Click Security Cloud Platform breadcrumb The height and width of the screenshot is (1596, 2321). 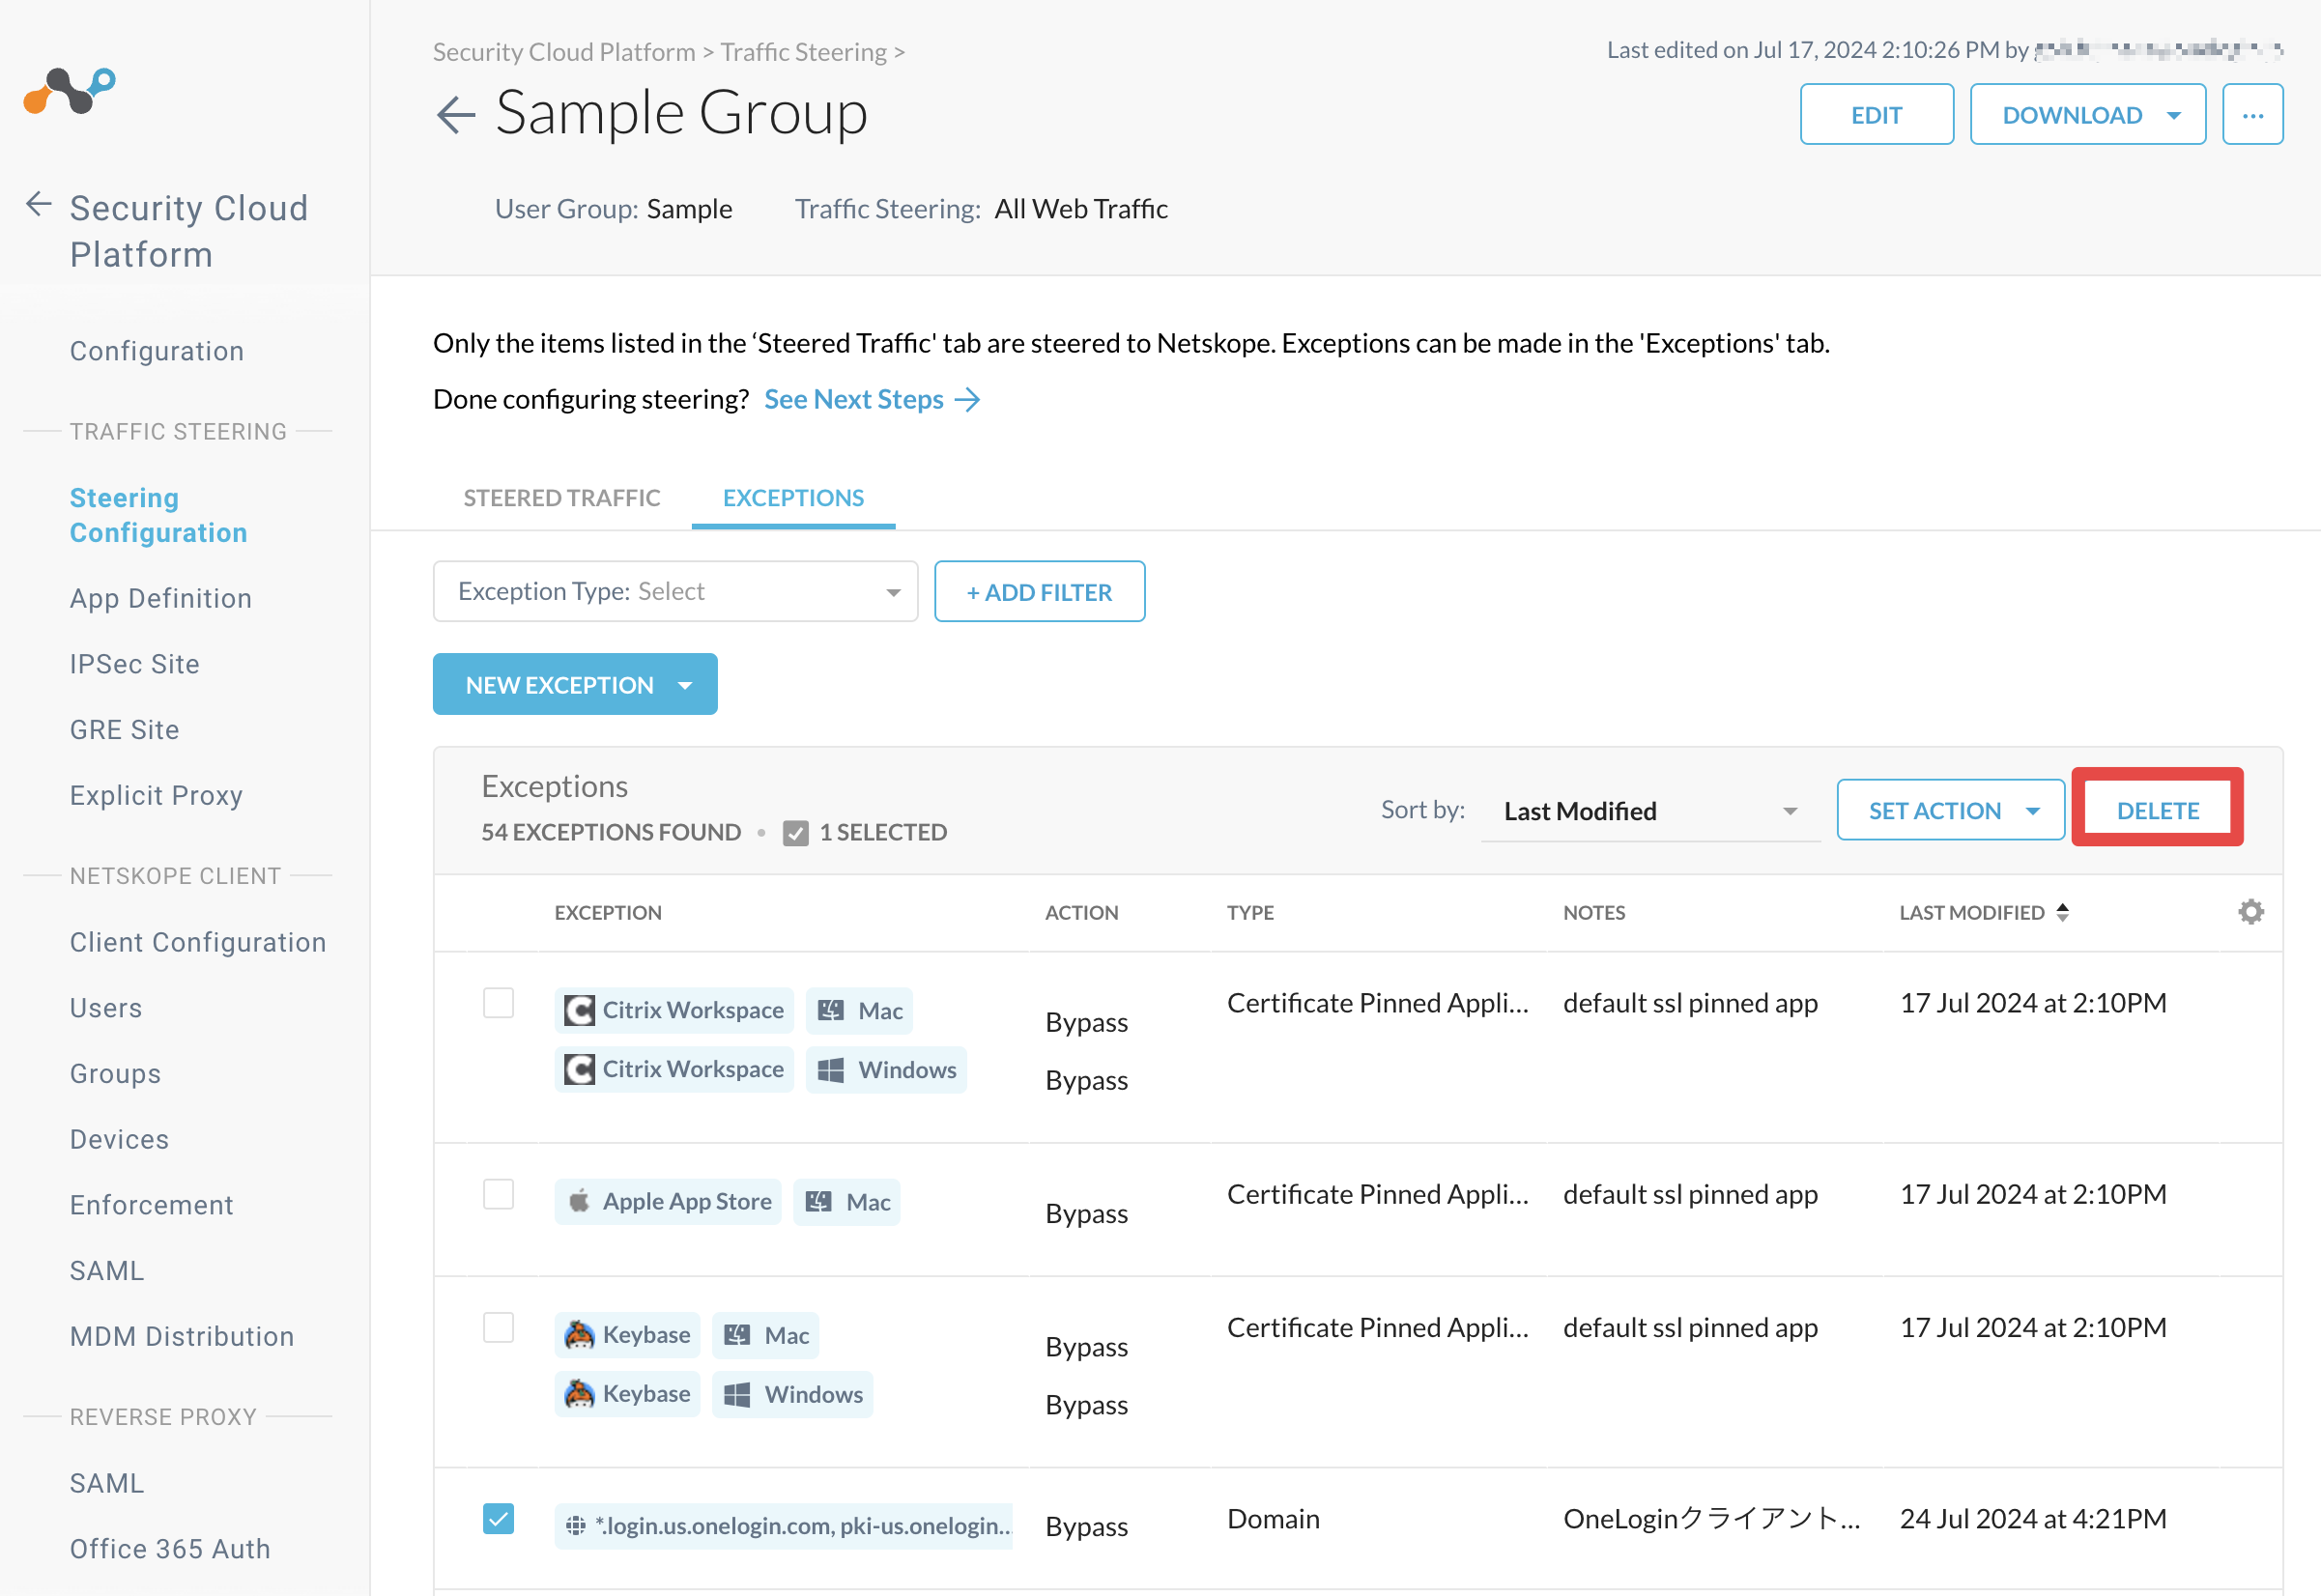(564, 52)
